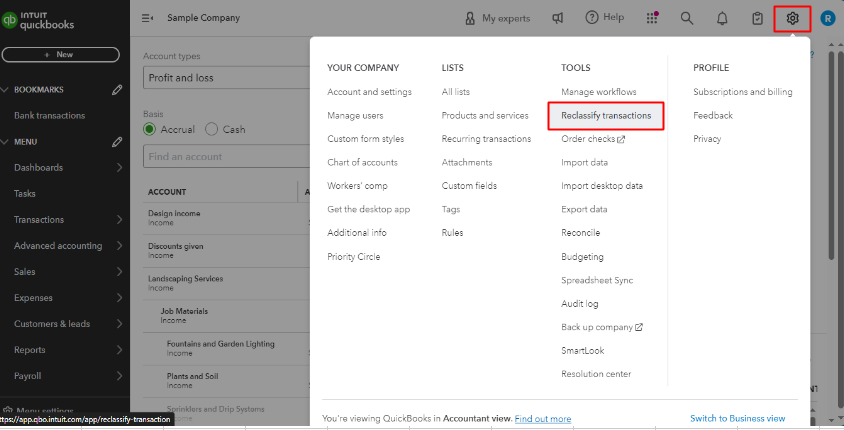Open Help question mark icon
Screen dimensions: 844x430
pyautogui.click(x=592, y=18)
